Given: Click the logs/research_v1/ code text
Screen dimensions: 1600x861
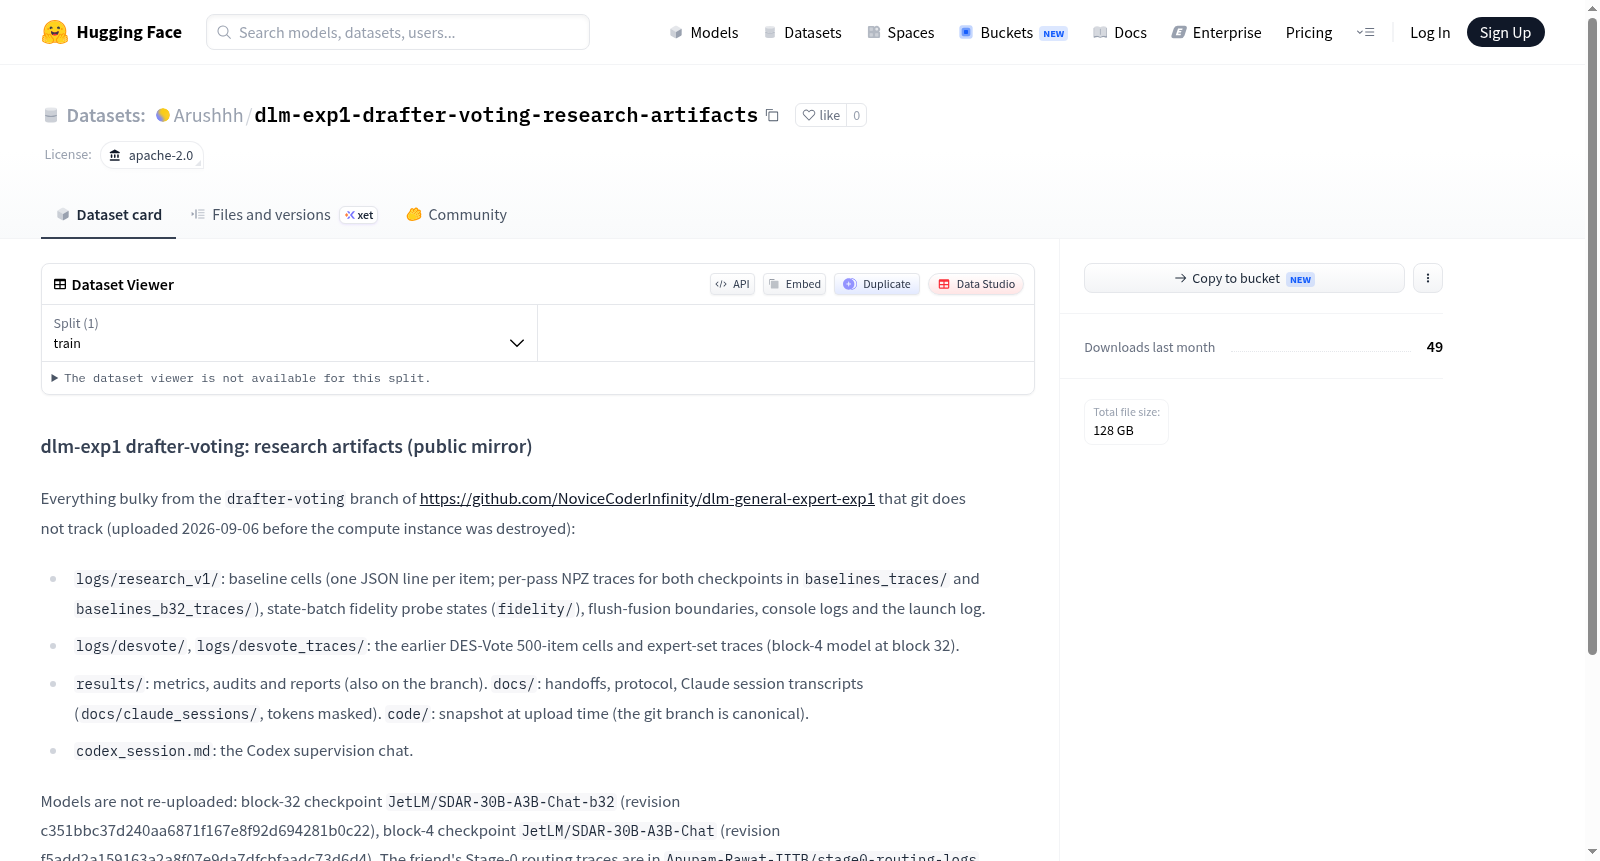Looking at the screenshot, I should tap(147, 579).
